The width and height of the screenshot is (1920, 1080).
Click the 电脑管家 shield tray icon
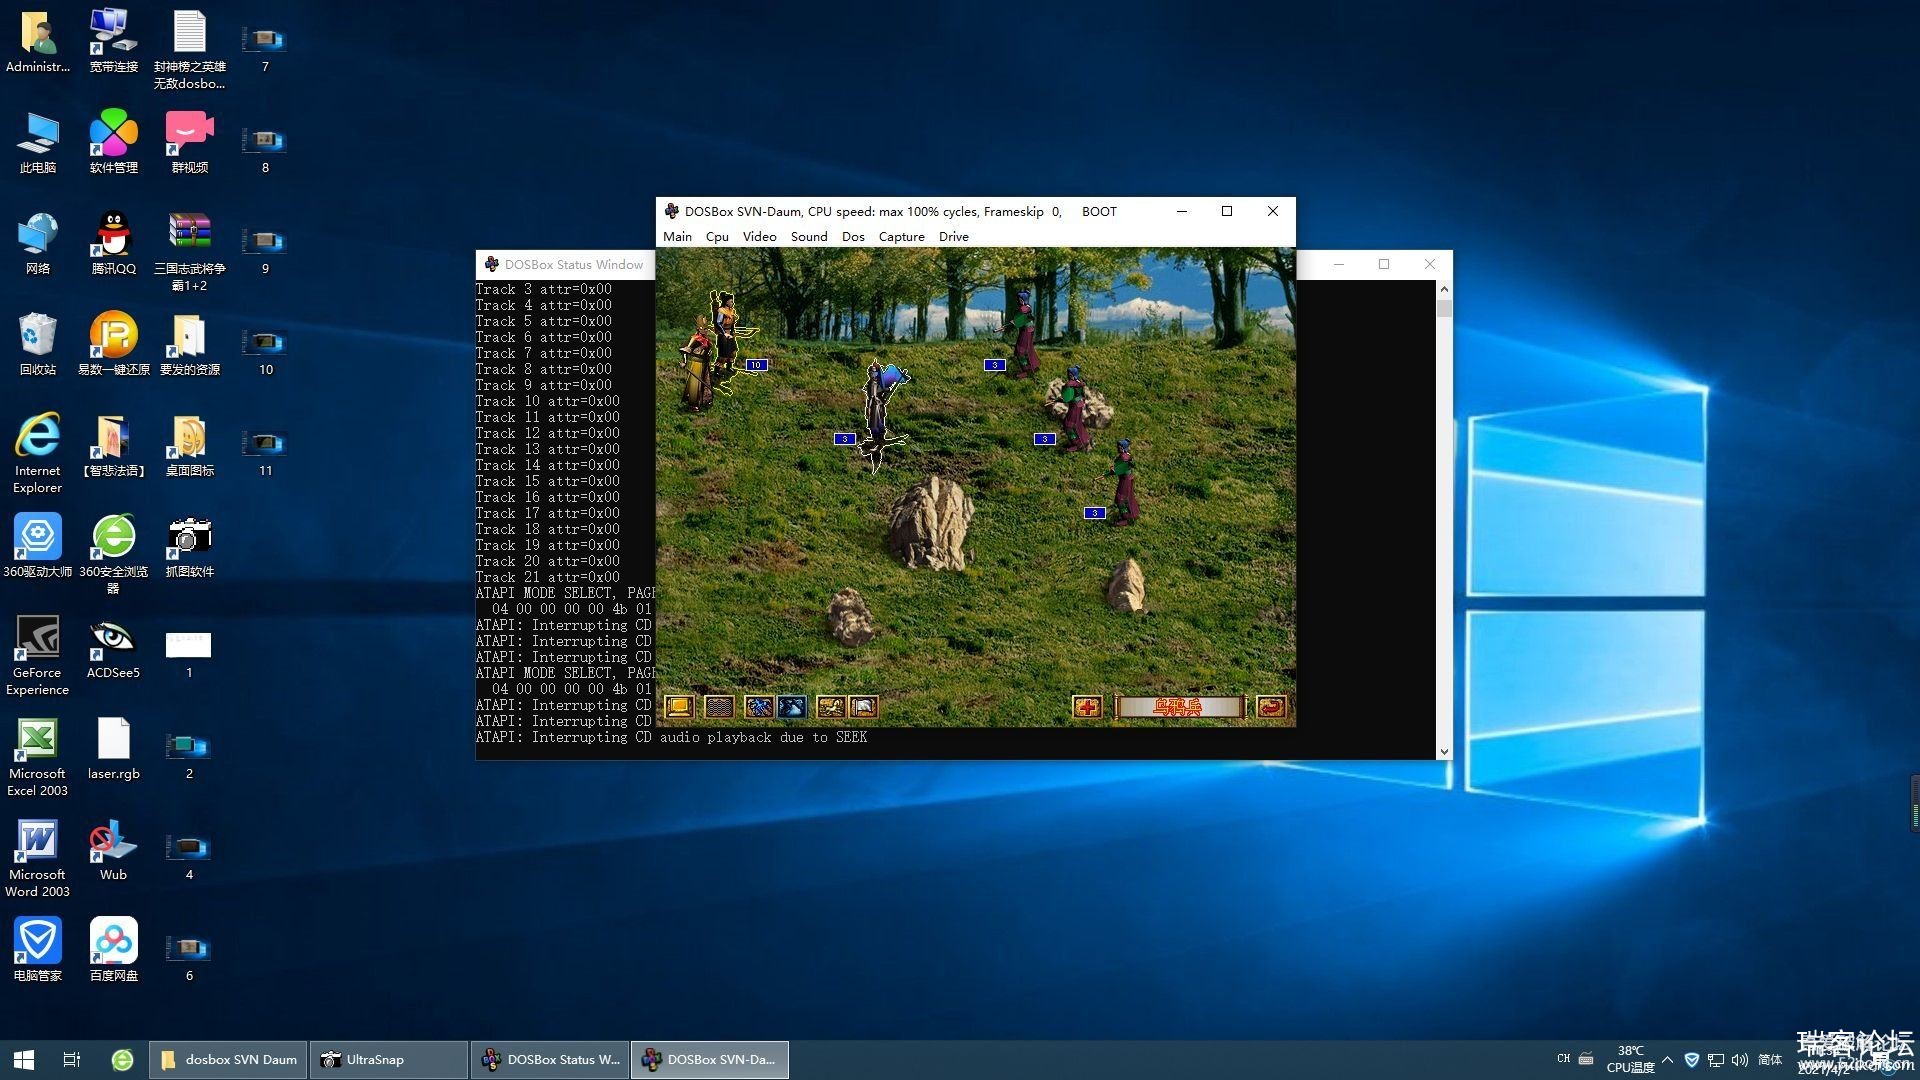(x=1692, y=1060)
